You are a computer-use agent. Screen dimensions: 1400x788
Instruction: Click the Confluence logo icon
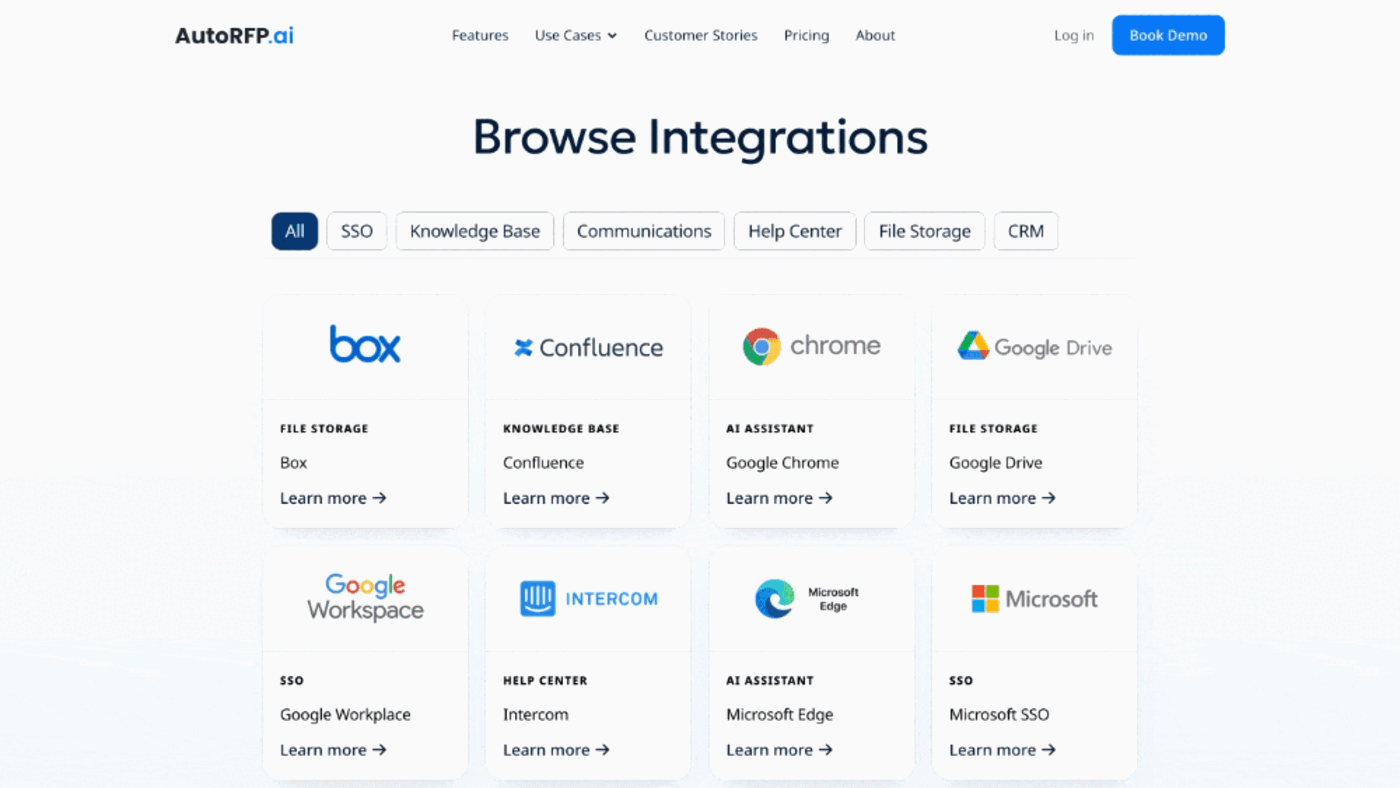point(525,347)
